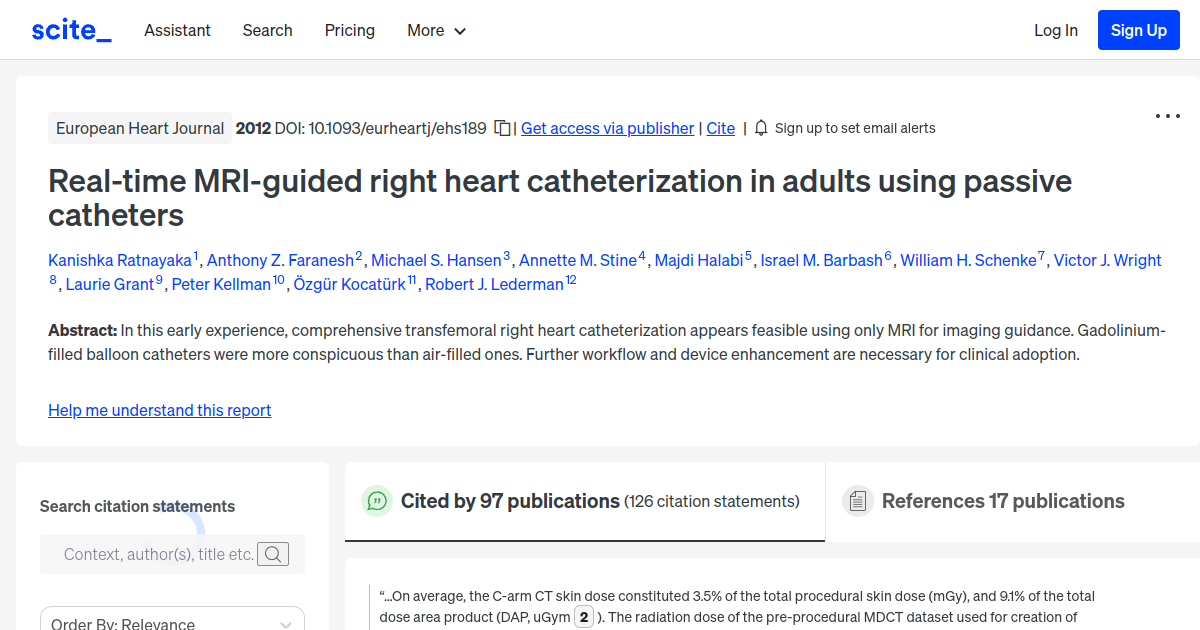Switch to the References 17 publications tab
The image size is (1200, 630).
coord(1002,500)
